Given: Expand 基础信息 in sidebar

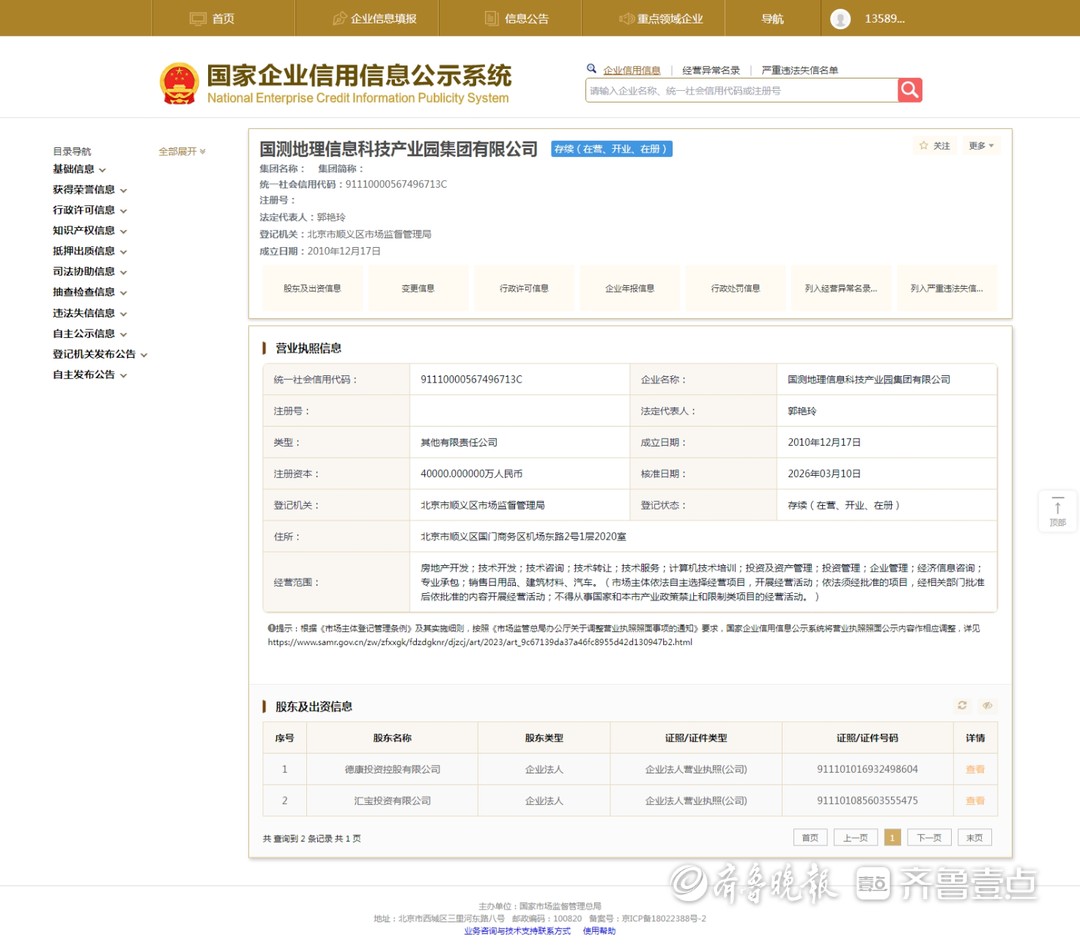Looking at the screenshot, I should pos(79,169).
